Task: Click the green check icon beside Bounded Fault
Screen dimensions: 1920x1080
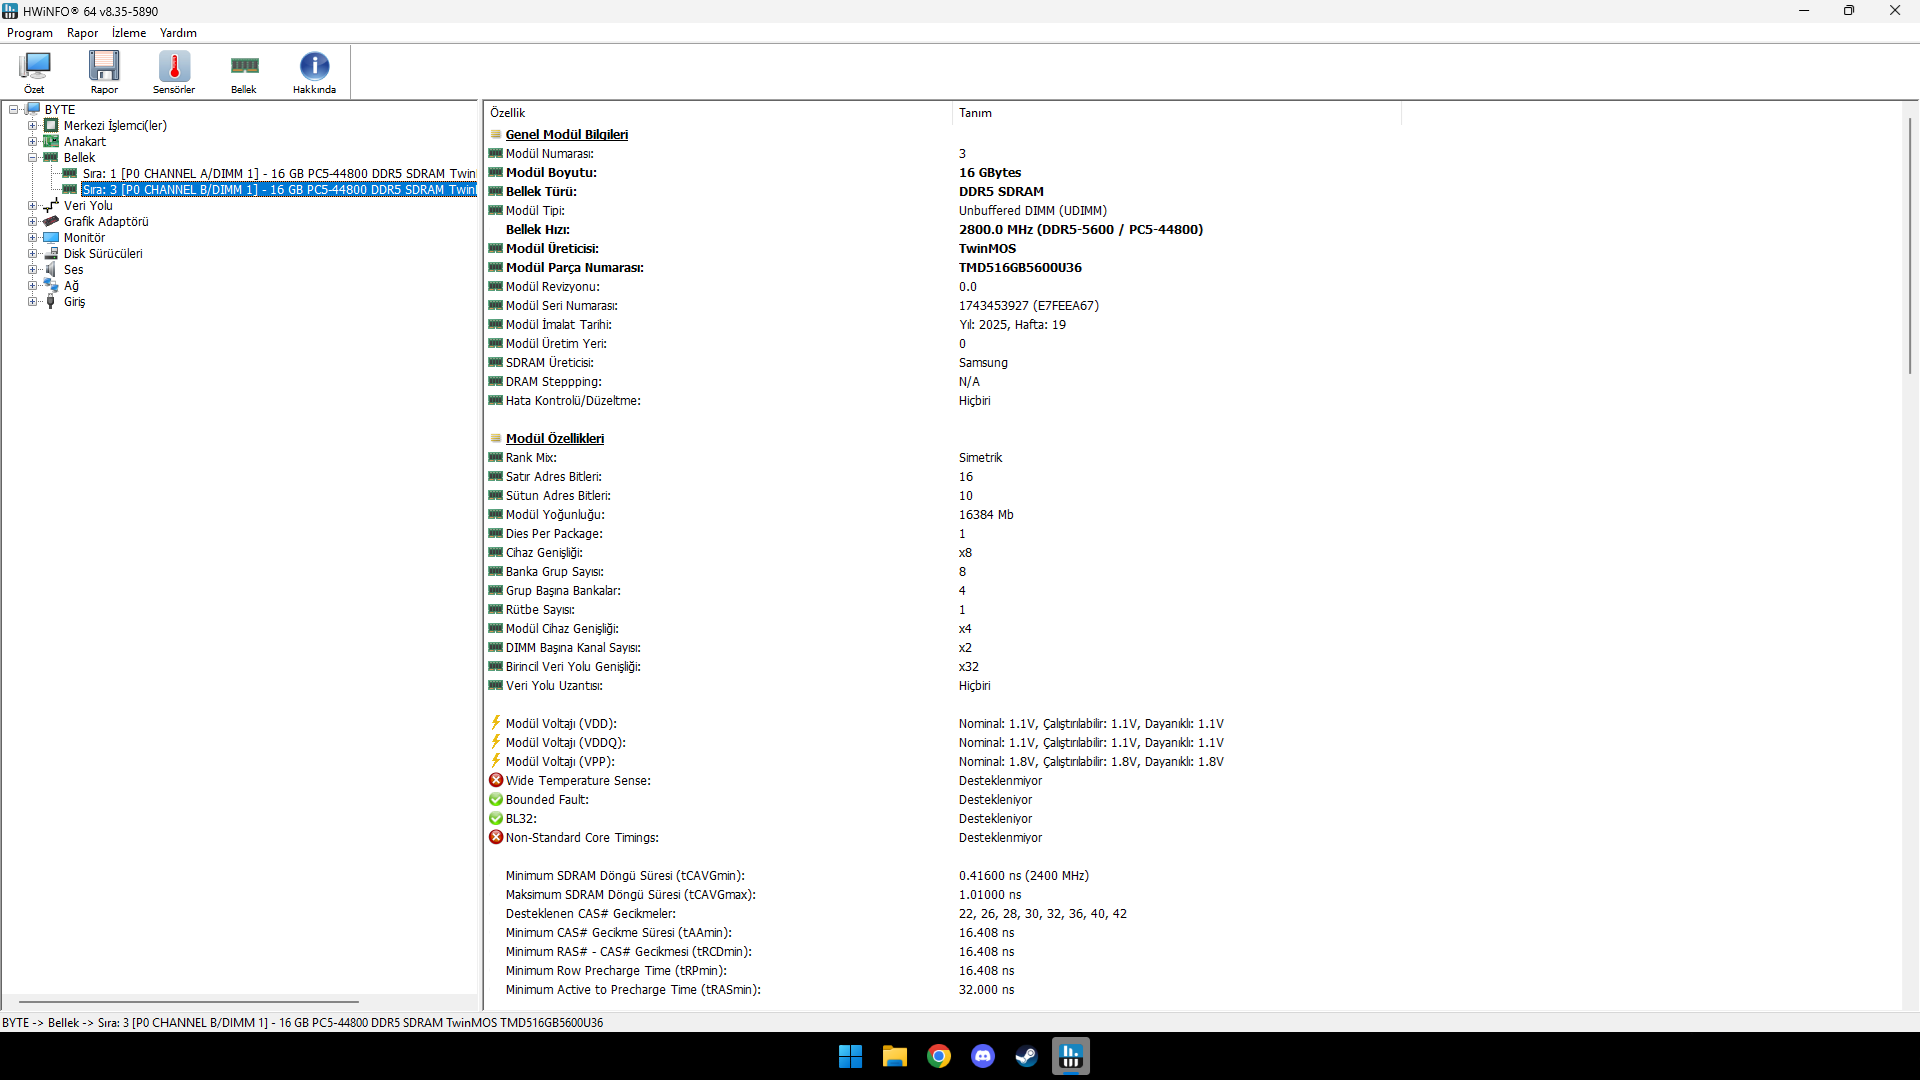Action: (496, 800)
